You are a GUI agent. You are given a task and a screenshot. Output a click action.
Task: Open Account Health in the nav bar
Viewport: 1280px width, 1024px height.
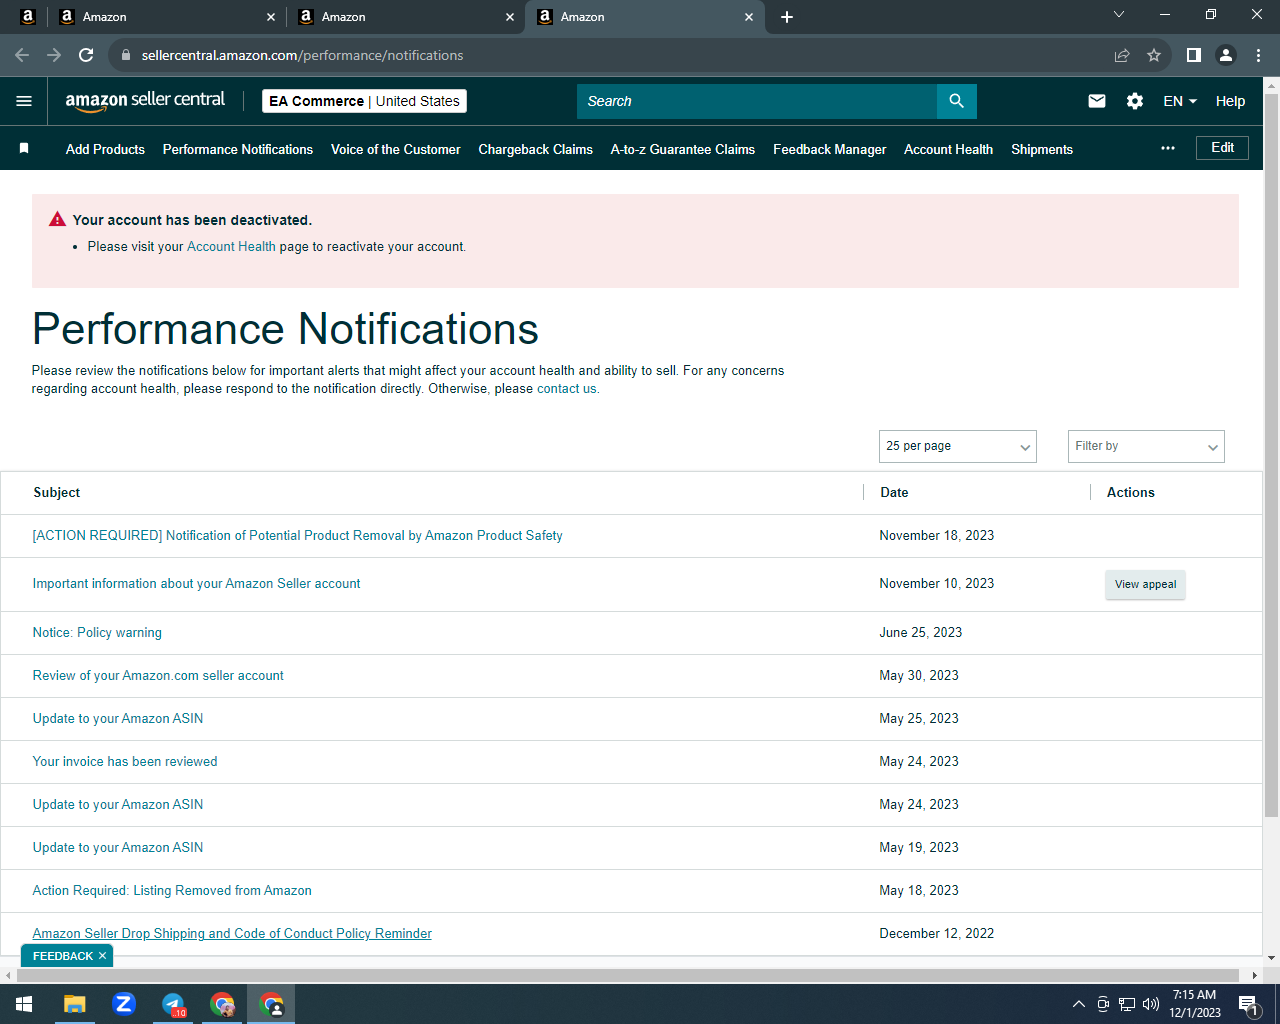[949, 149]
